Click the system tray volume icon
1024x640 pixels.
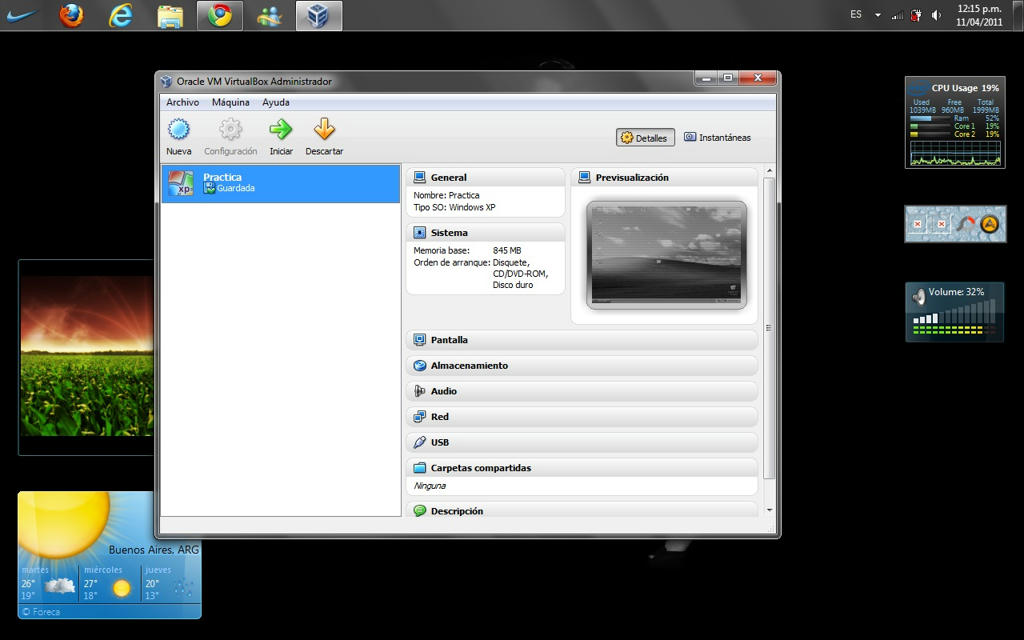pyautogui.click(x=936, y=15)
